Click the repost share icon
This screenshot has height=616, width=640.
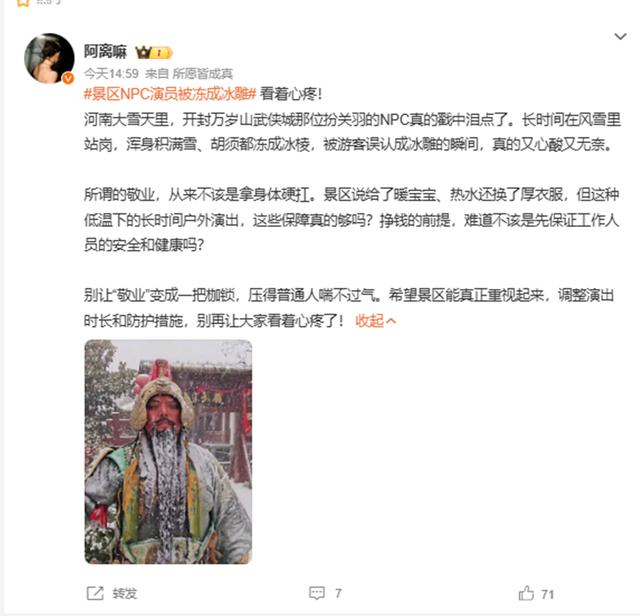tap(95, 593)
